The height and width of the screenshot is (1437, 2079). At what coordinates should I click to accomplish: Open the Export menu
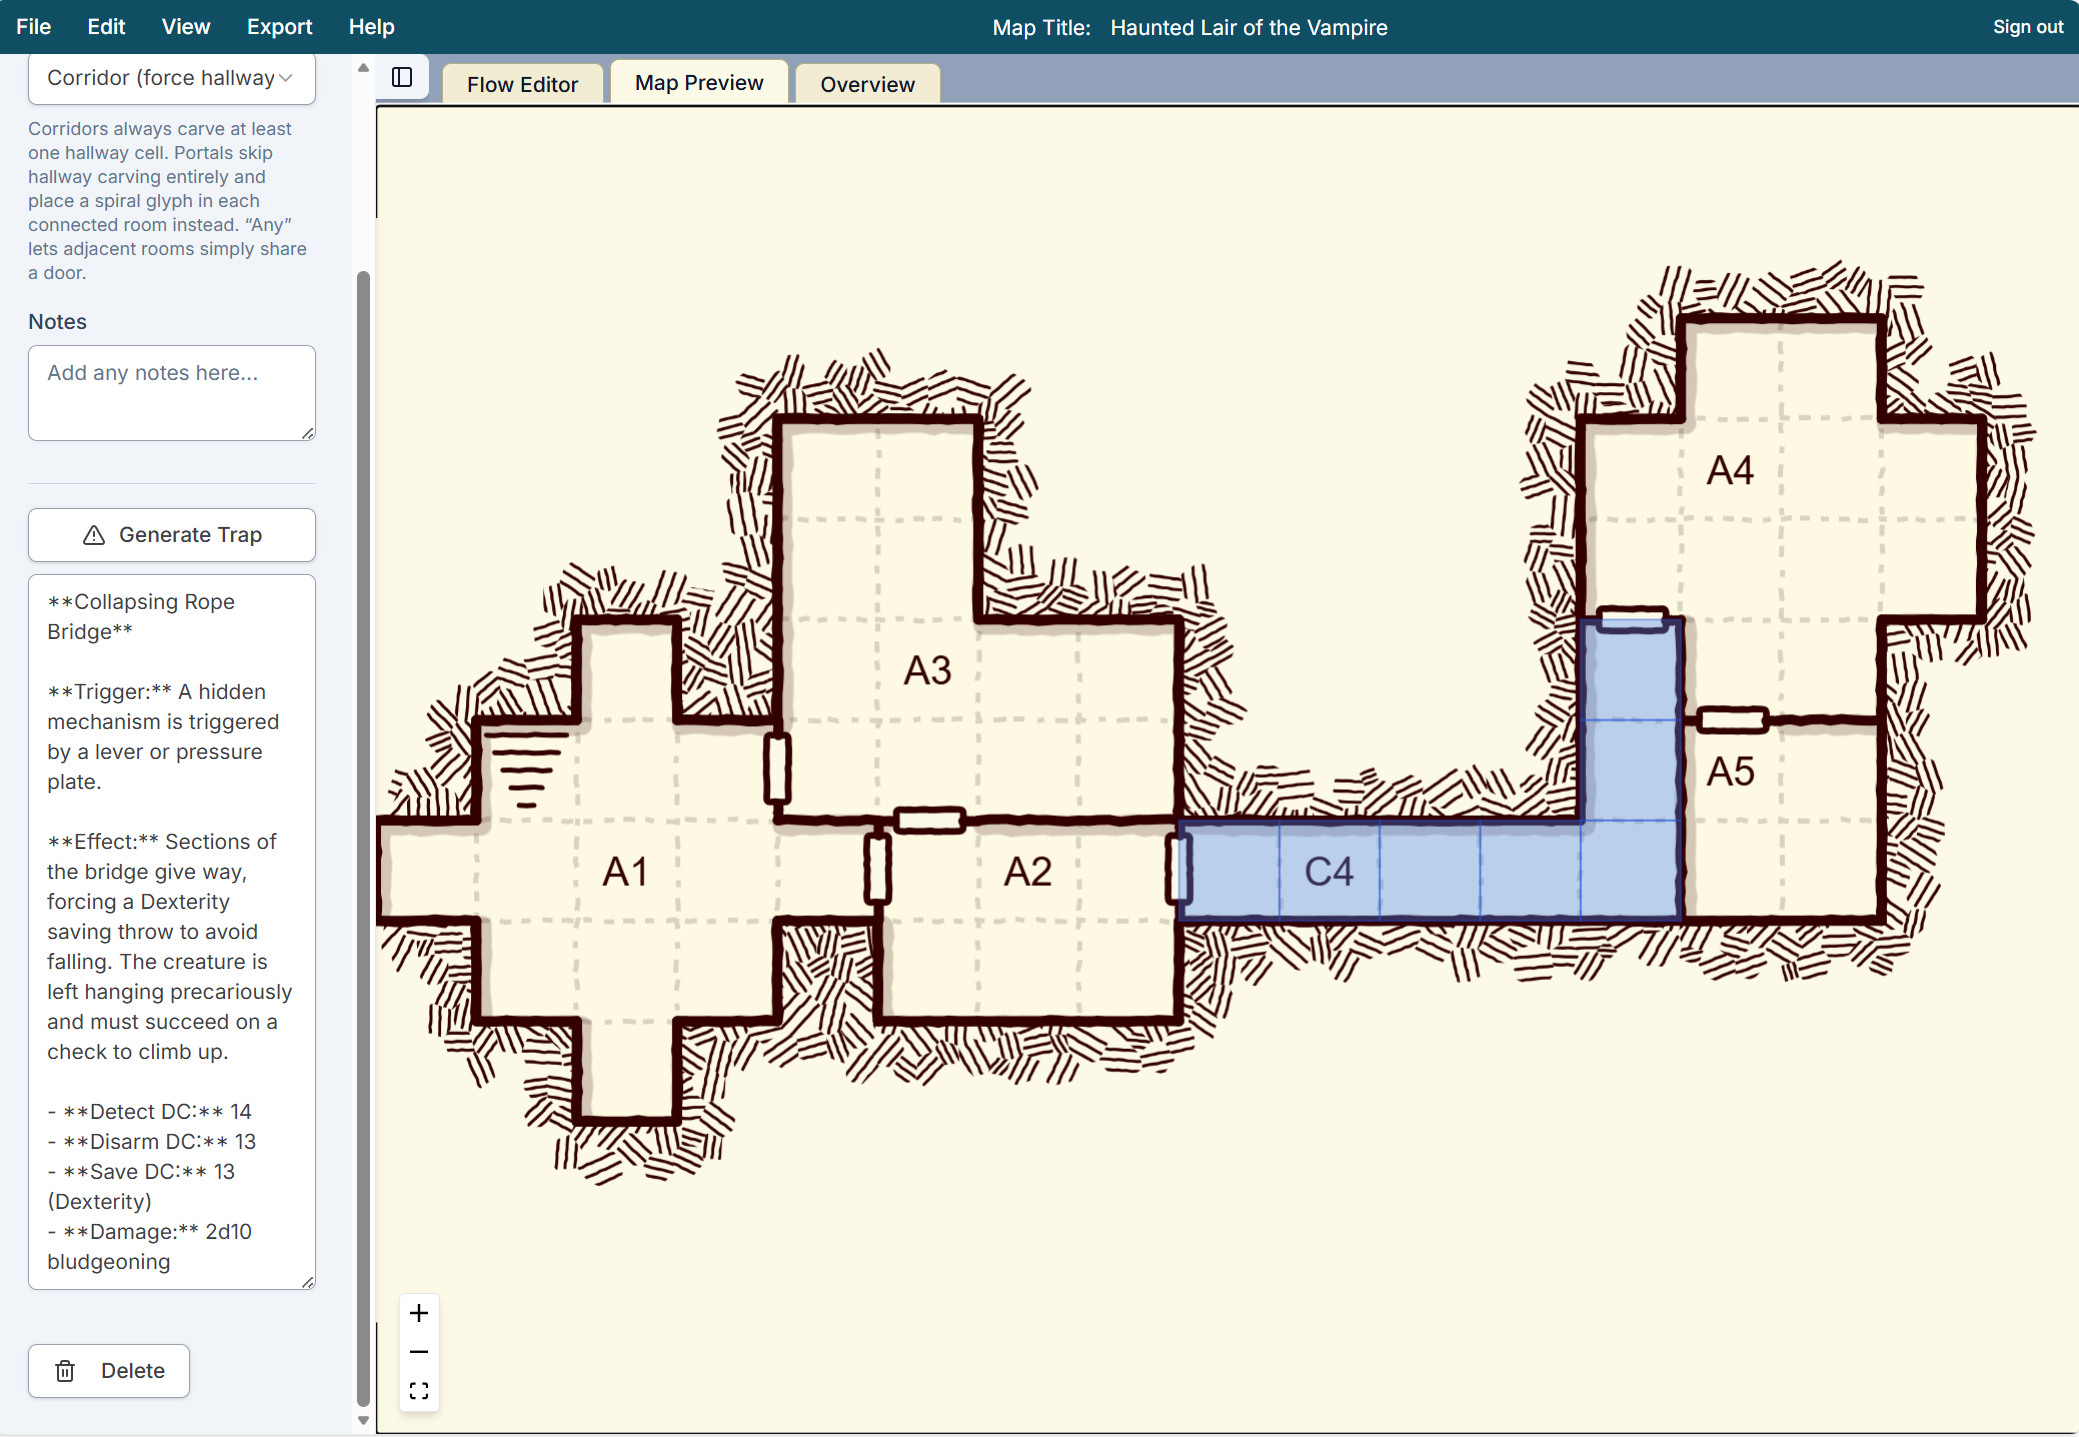click(279, 27)
